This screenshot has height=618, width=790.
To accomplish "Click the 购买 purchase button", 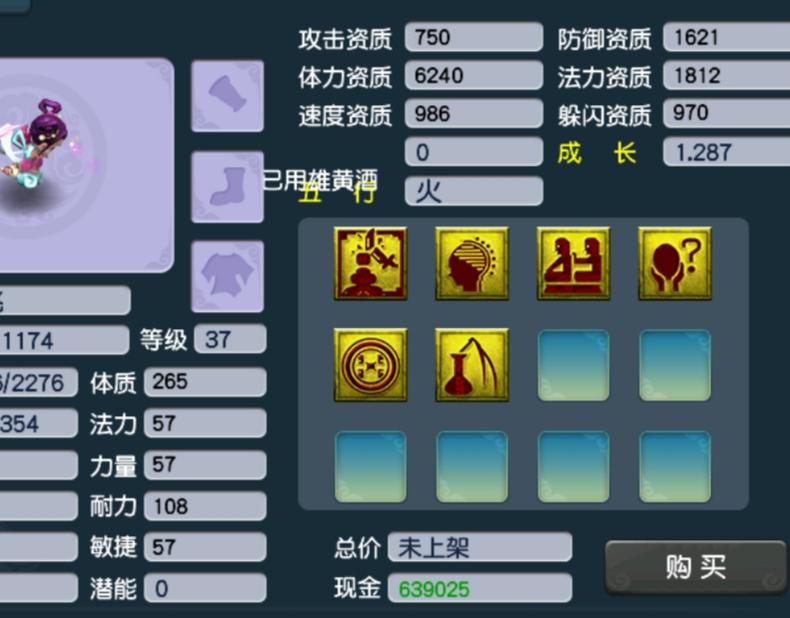I will [x=695, y=567].
